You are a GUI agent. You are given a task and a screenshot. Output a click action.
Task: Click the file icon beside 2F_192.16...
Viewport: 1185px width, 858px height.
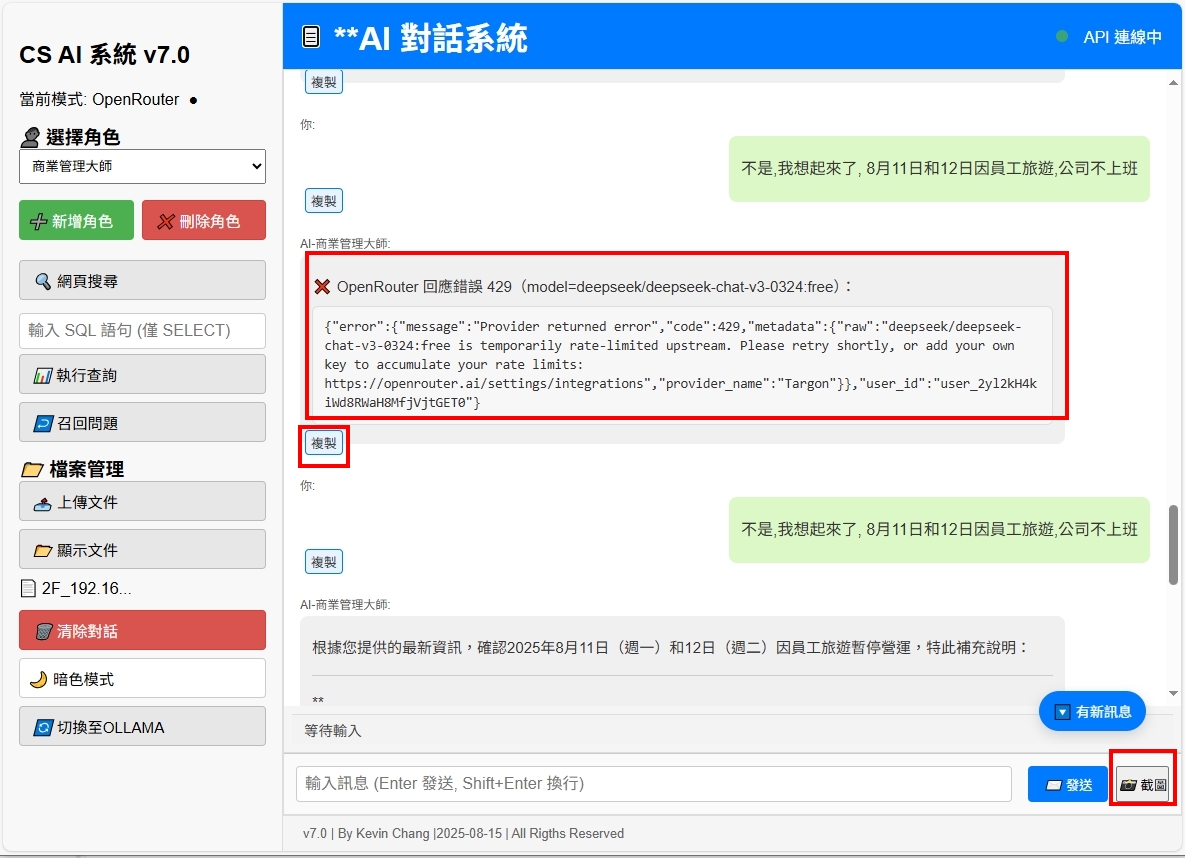28,588
